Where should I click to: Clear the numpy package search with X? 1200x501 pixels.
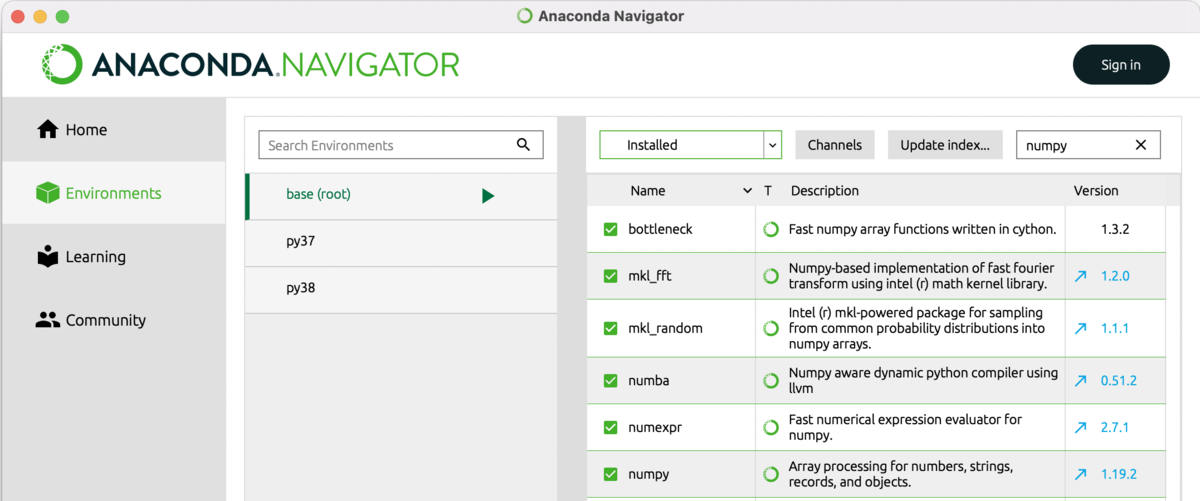pos(1141,145)
